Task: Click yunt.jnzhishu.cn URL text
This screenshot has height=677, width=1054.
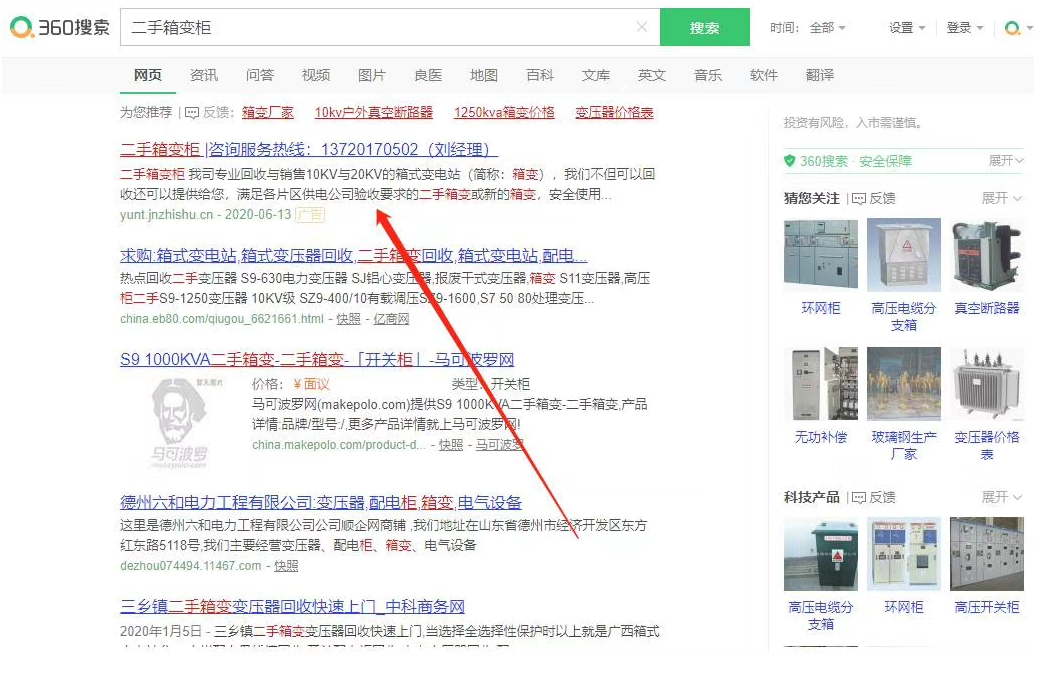Action: pyautogui.click(x=167, y=214)
